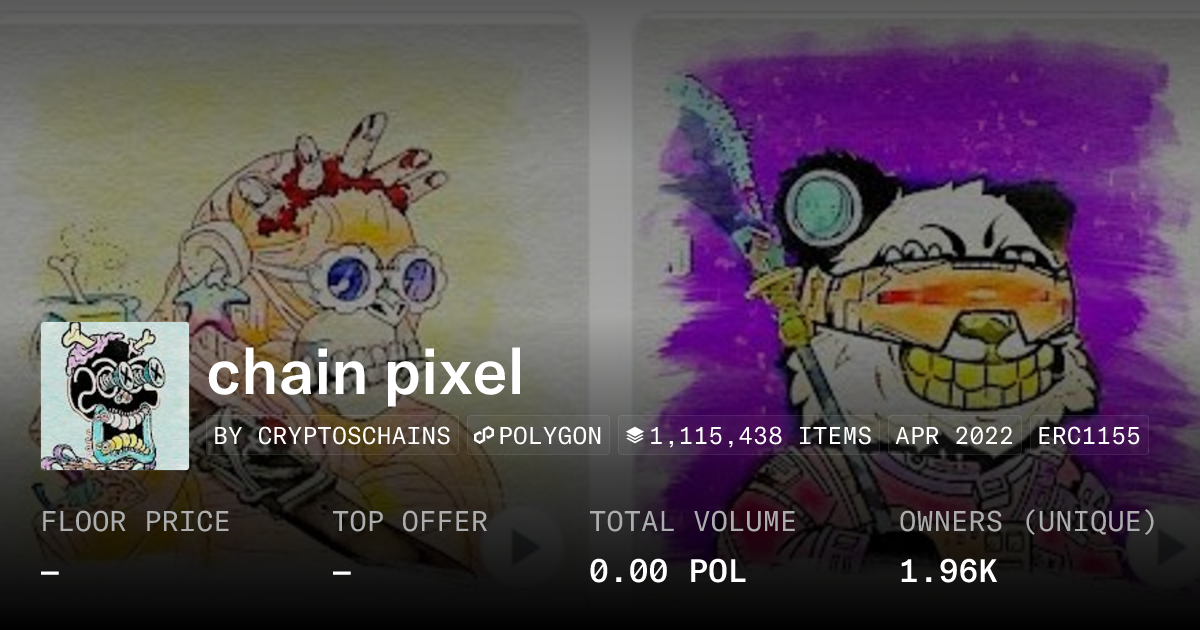Click the FLOOR PRICE label
1200x630 pixels.
point(135,522)
